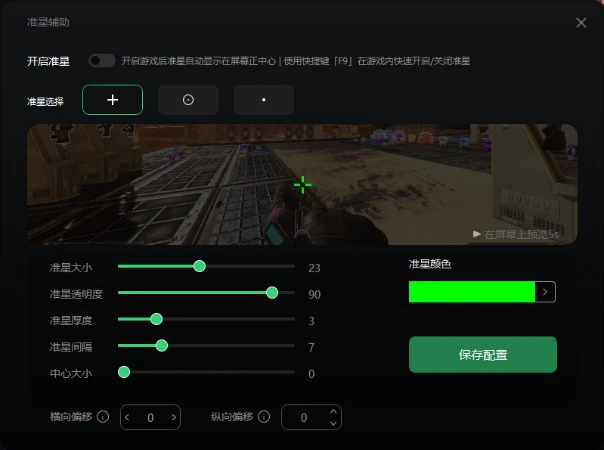The image size is (604, 450).
Task: Click the 准星透明度 slider handle
Action: 272,293
